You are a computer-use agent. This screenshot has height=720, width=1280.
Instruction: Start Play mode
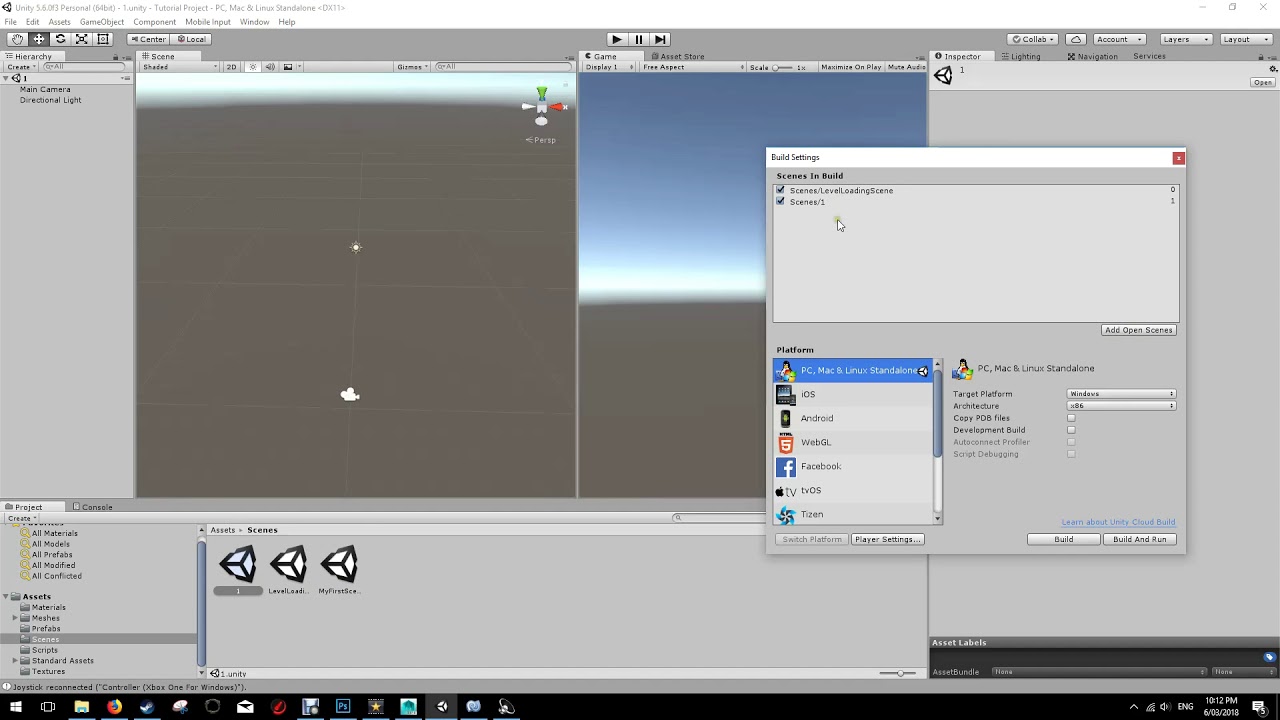click(x=617, y=39)
